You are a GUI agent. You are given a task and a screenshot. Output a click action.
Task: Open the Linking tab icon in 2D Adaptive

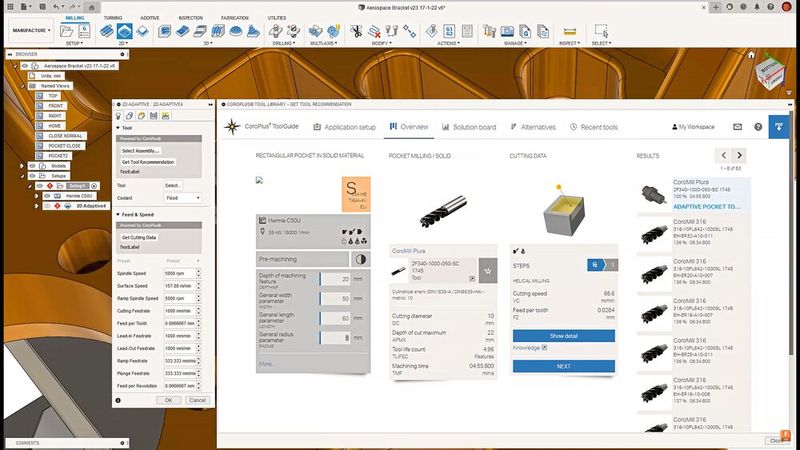(x=165, y=116)
